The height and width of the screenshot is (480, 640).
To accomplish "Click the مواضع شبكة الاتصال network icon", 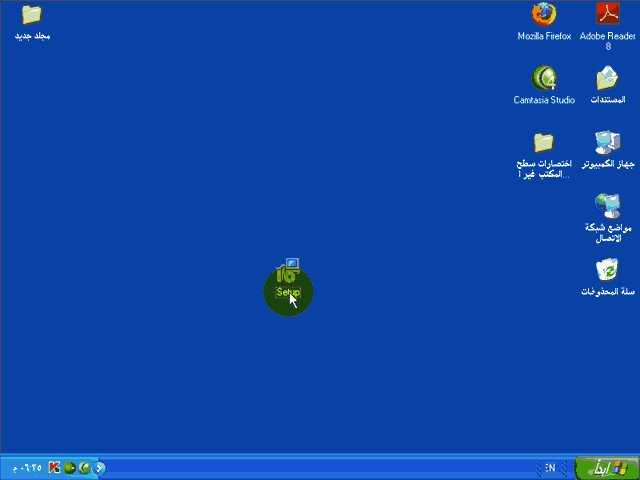I will click(x=608, y=207).
